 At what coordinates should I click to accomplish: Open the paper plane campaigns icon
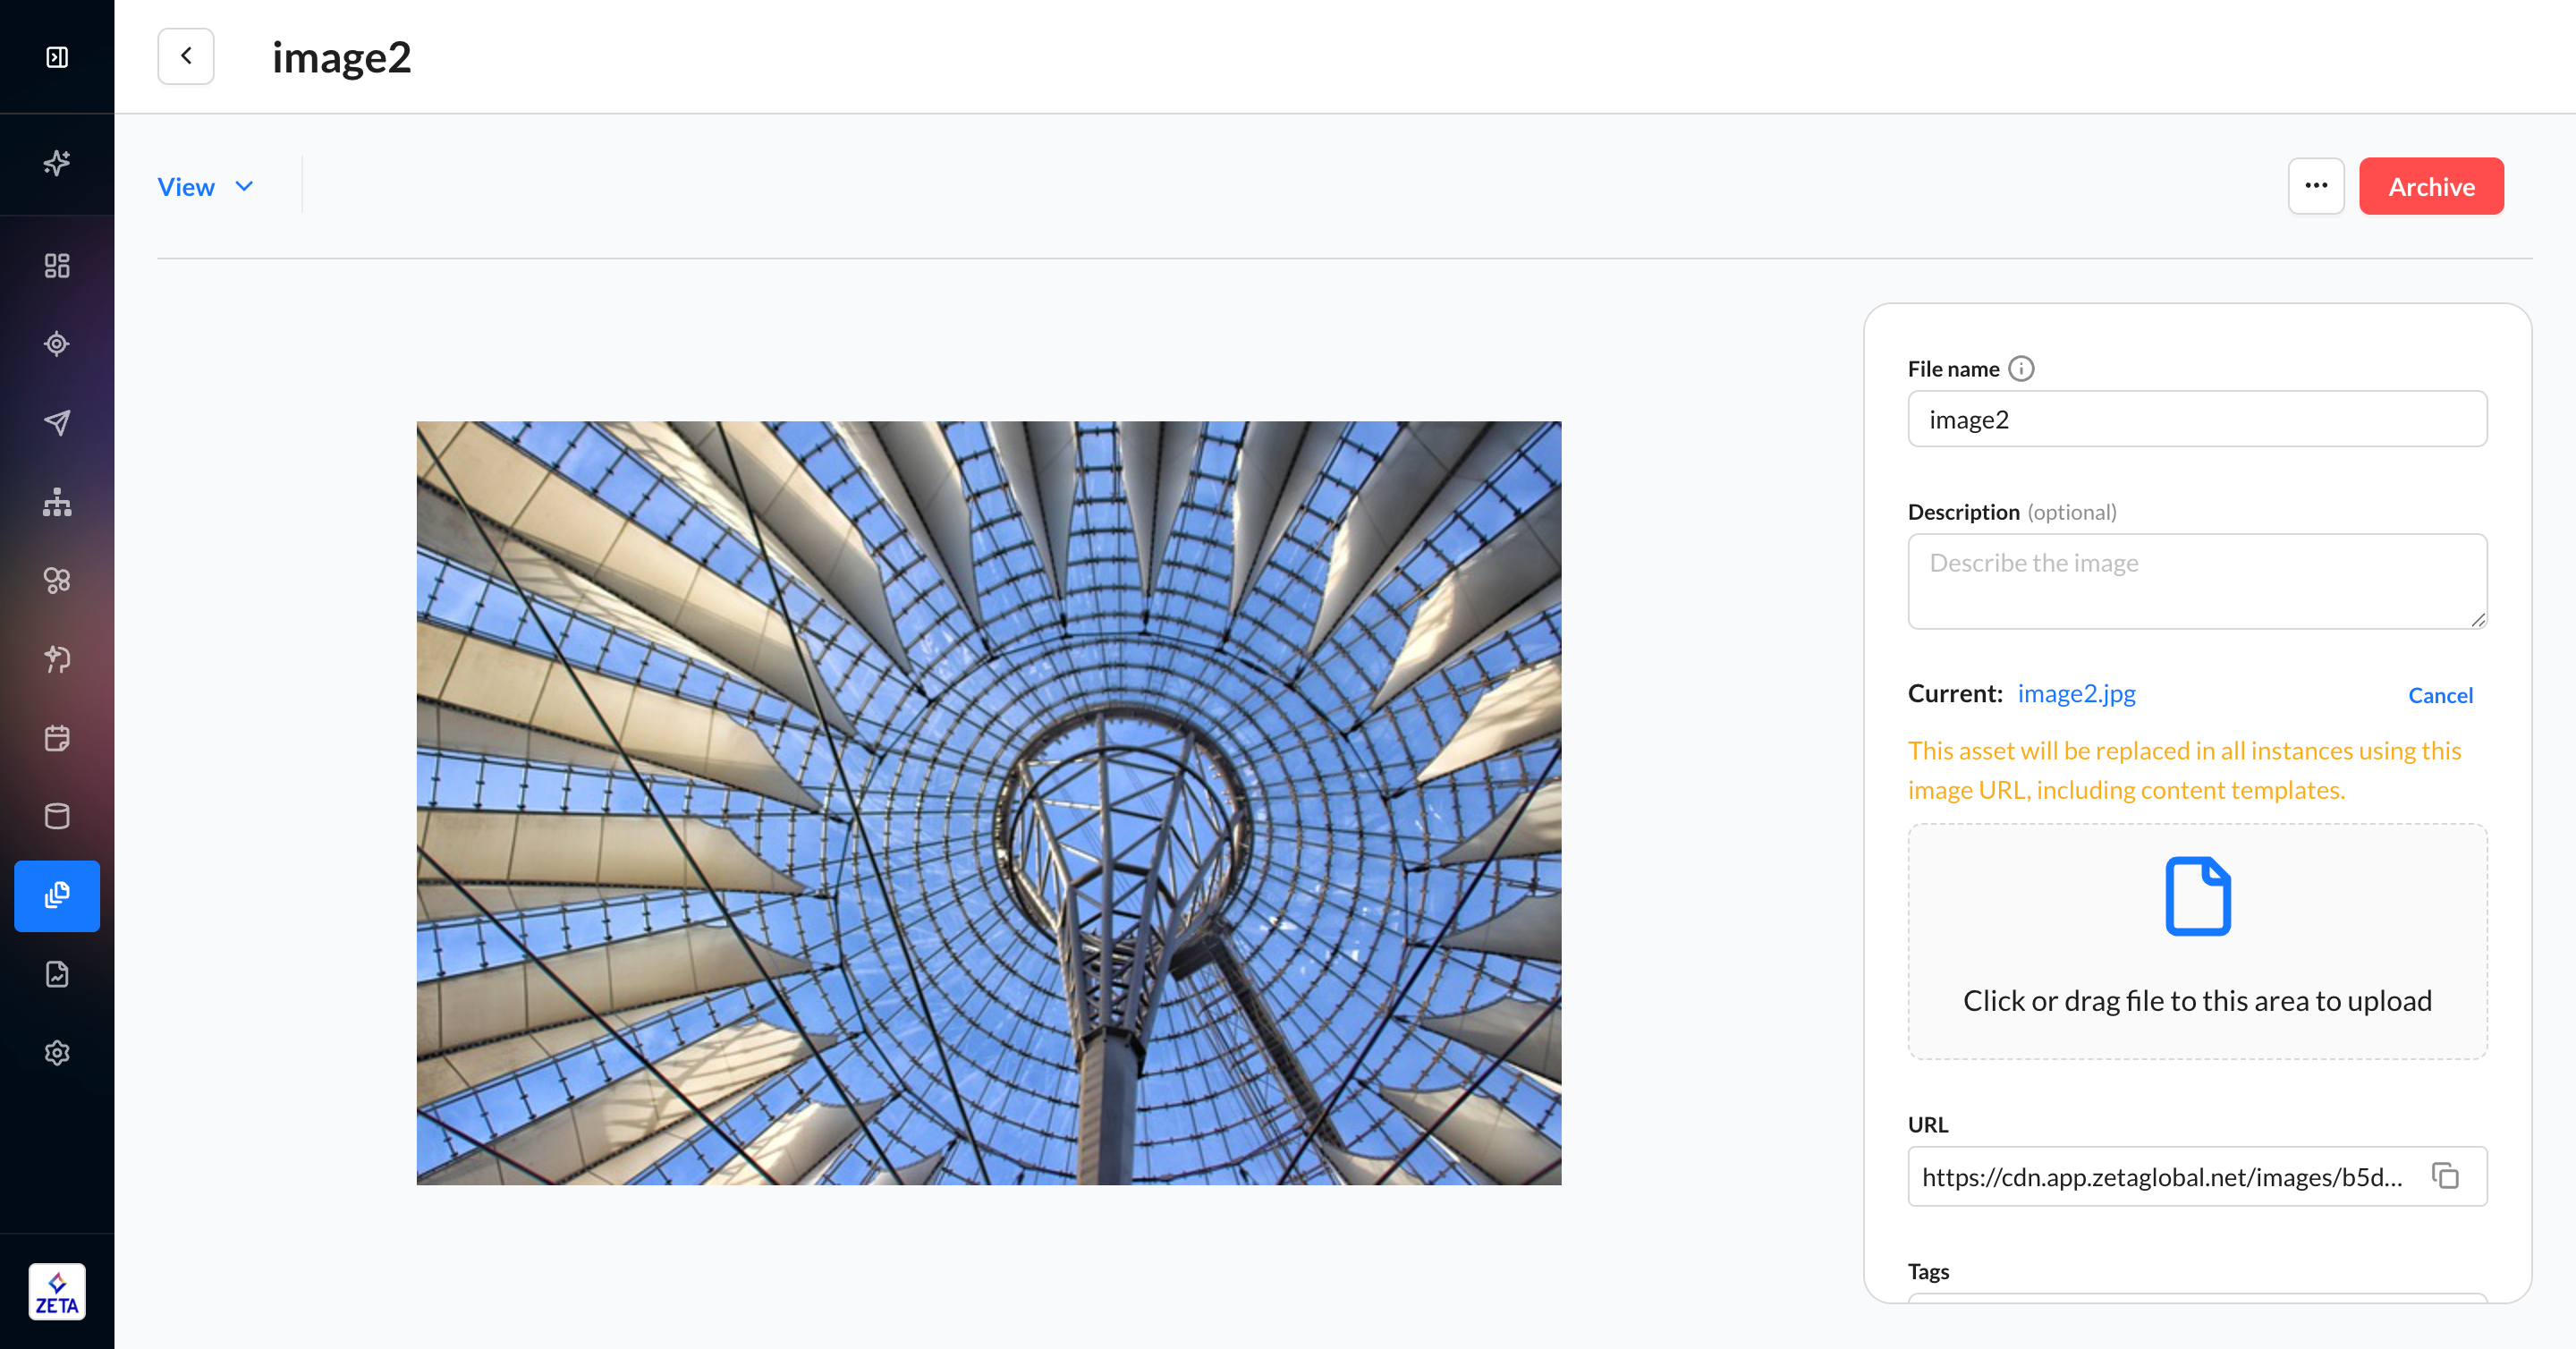coord(57,422)
